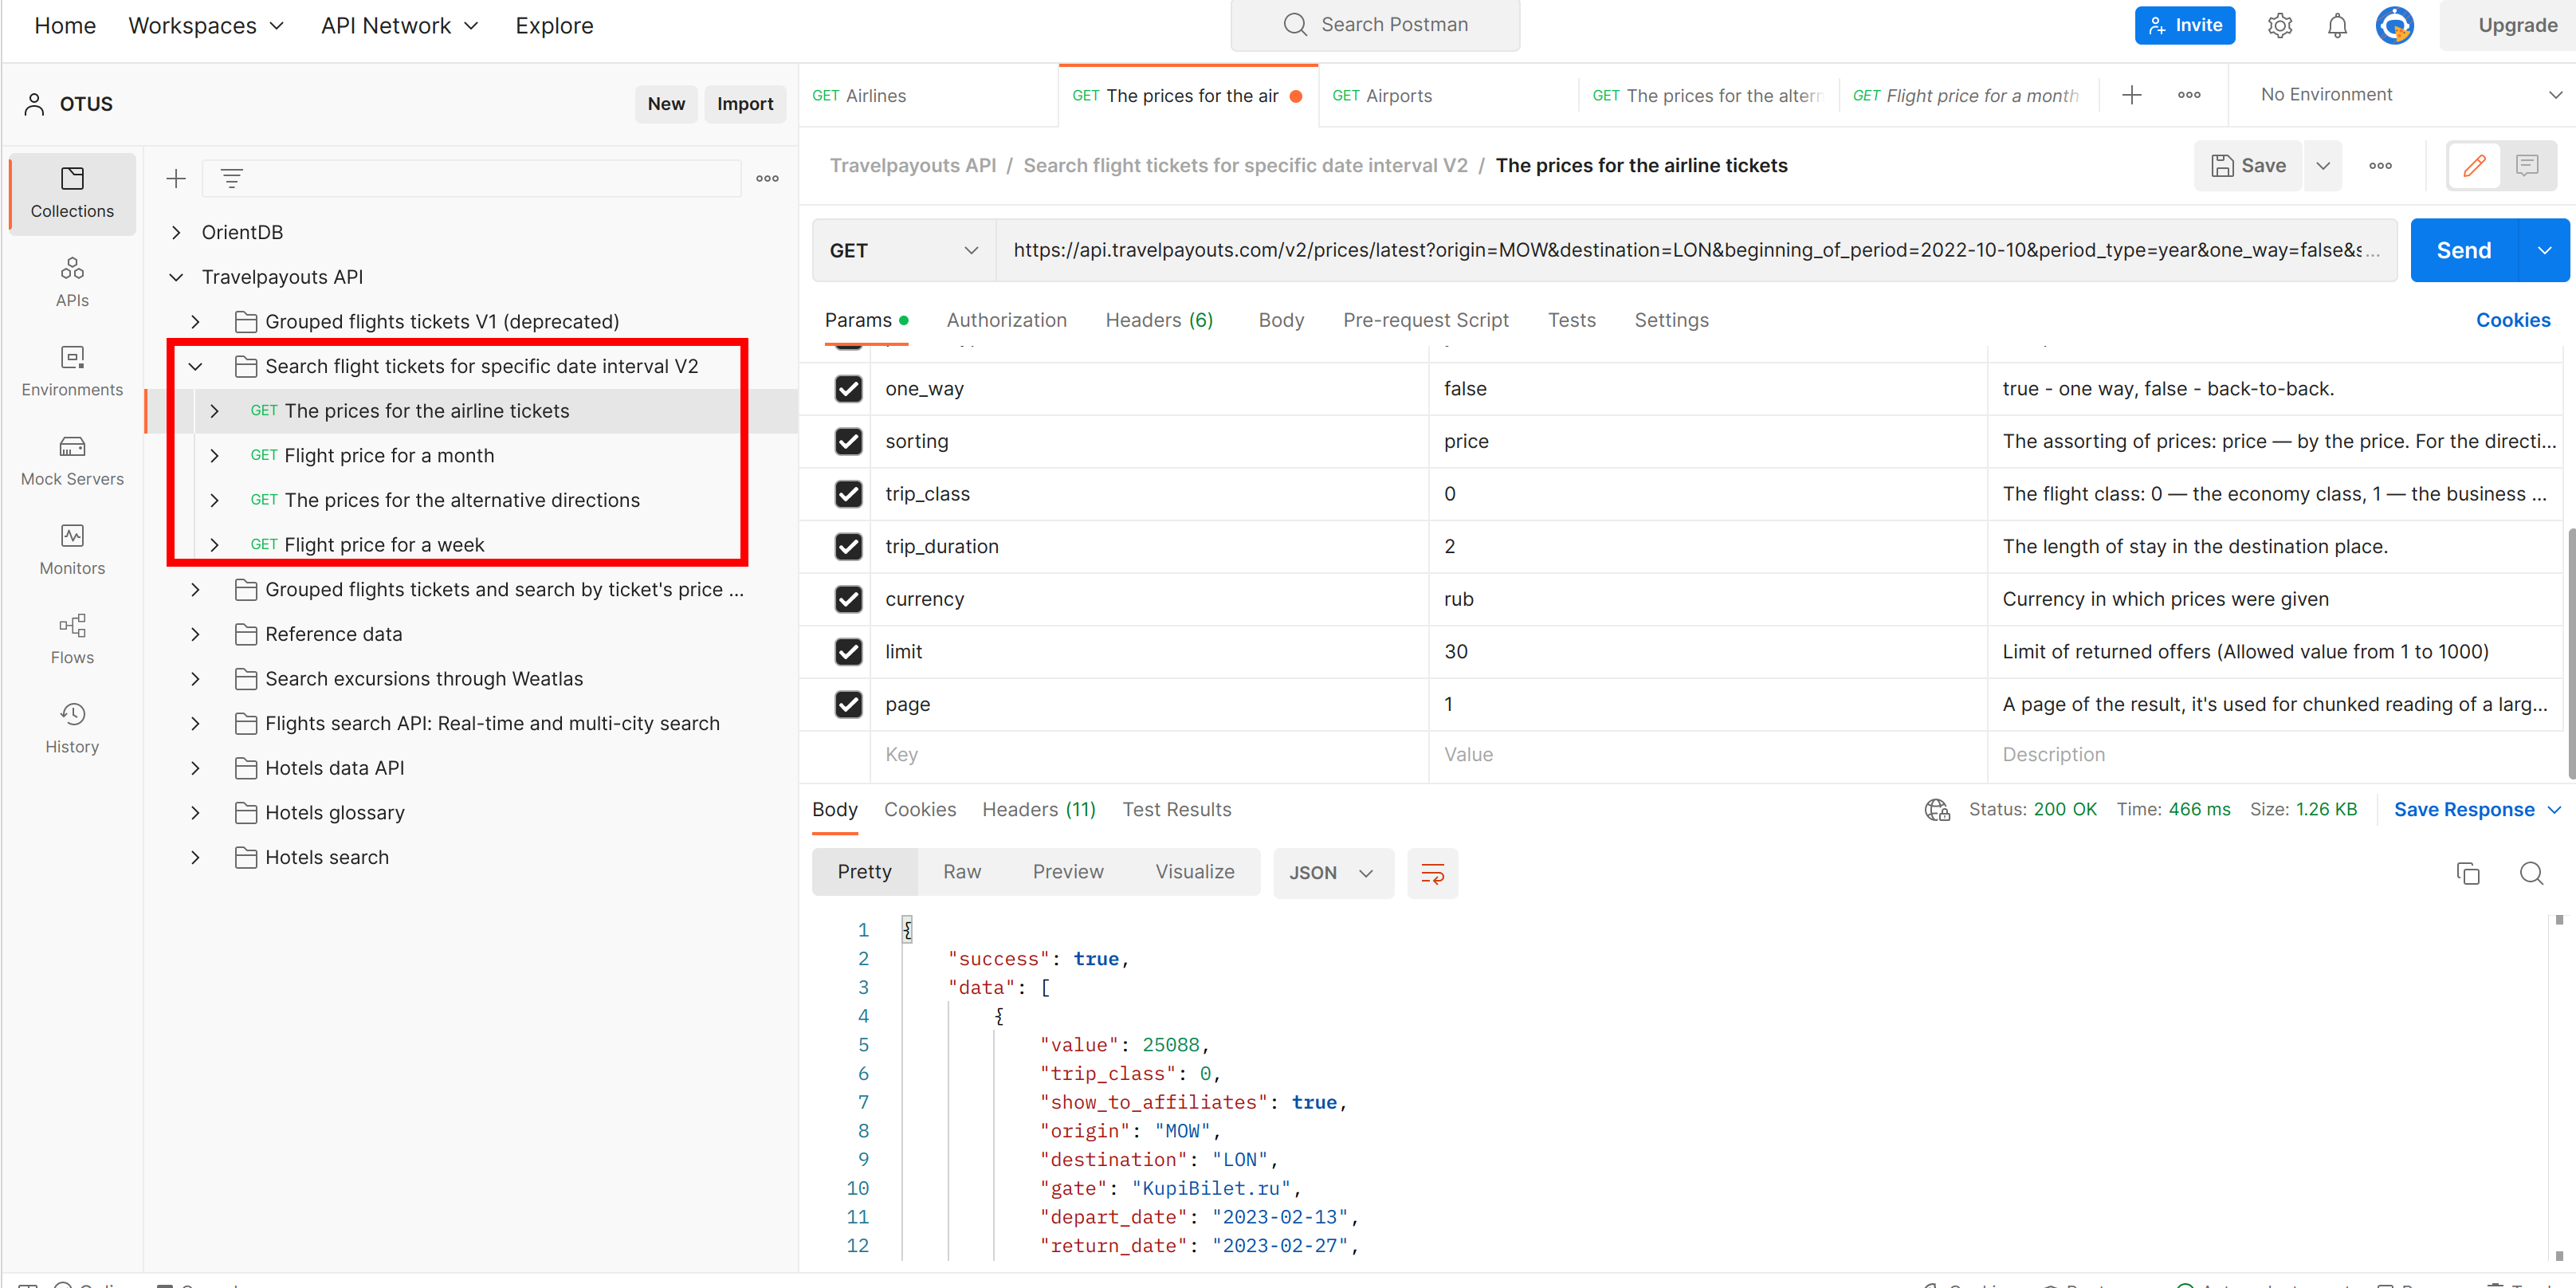Switch to the Authorization tab

tap(1006, 320)
